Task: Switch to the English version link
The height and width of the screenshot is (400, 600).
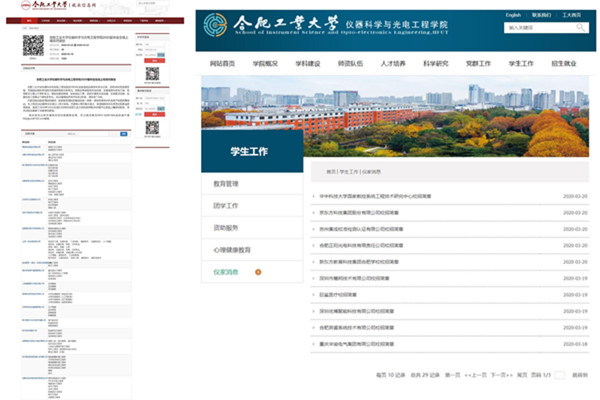Action: [514, 15]
